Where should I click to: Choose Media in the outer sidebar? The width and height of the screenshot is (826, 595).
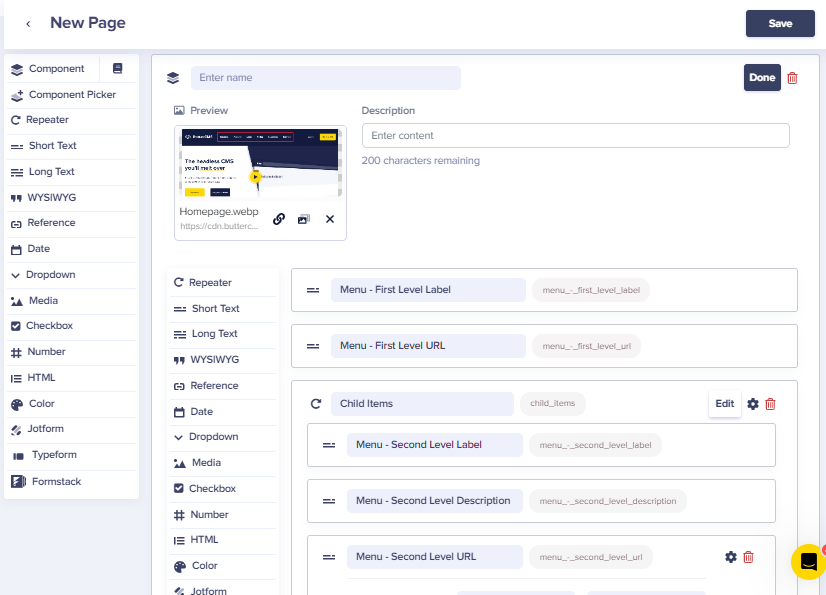(72, 301)
